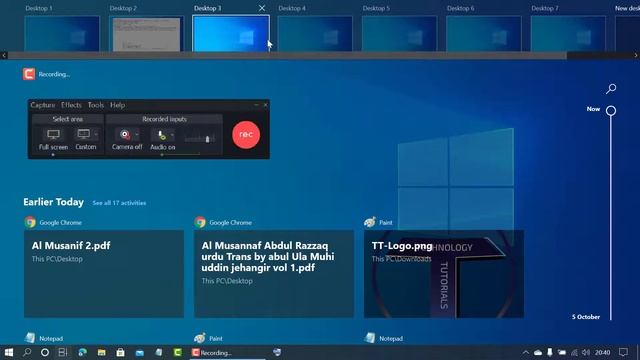
Task: Select the Desktop 4 thumbnail
Action: [315, 33]
